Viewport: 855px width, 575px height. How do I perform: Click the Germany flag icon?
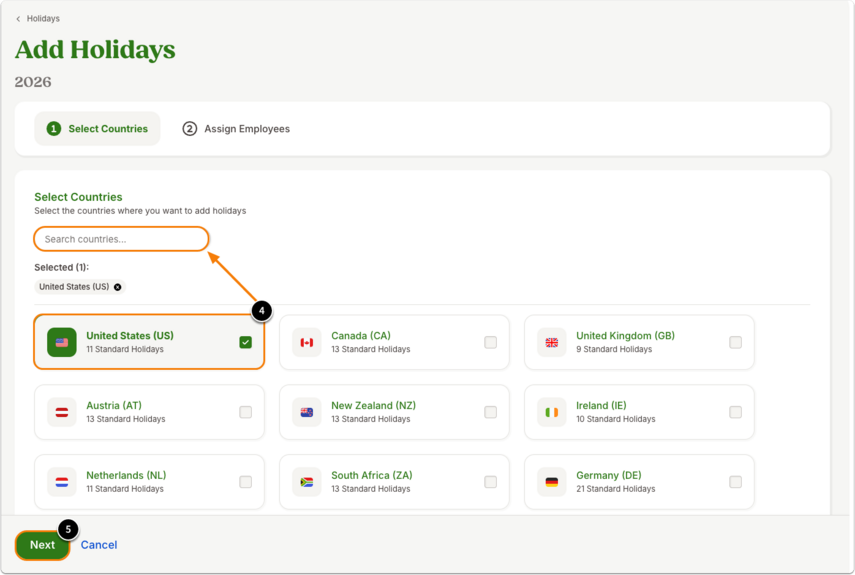click(552, 482)
